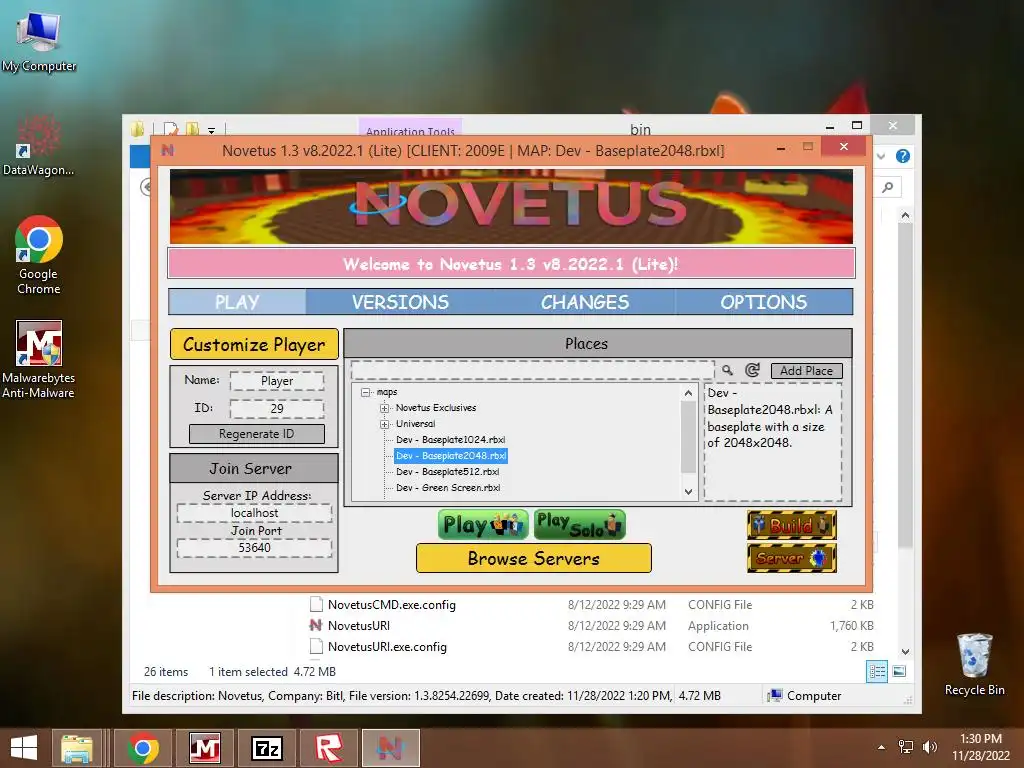The height and width of the screenshot is (768, 1024).
Task: Click the Explorer search magnifier icon
Action: coord(888,187)
